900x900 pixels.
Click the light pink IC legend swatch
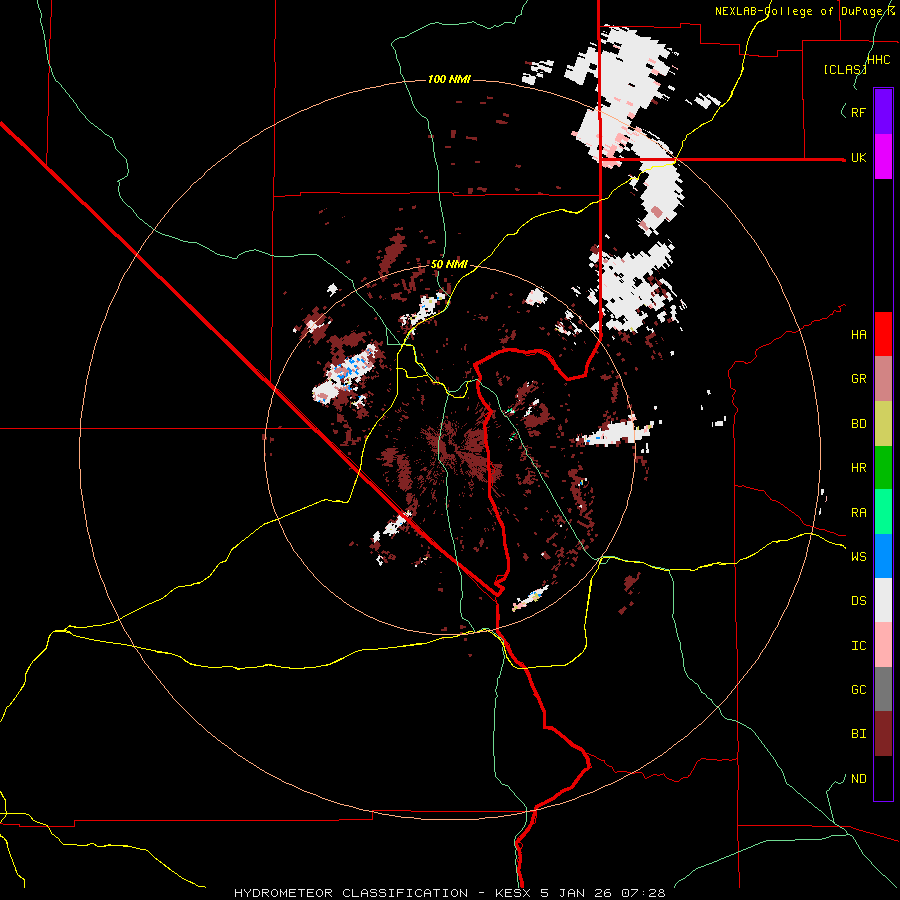tap(883, 645)
